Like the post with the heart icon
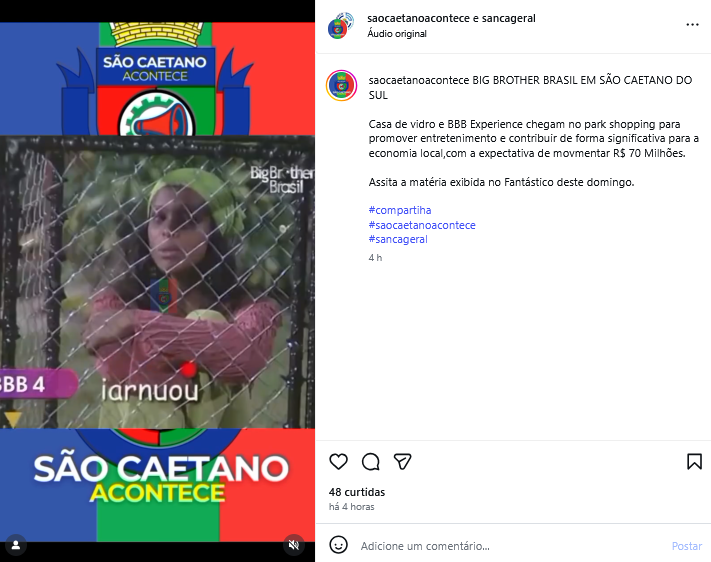 338,462
